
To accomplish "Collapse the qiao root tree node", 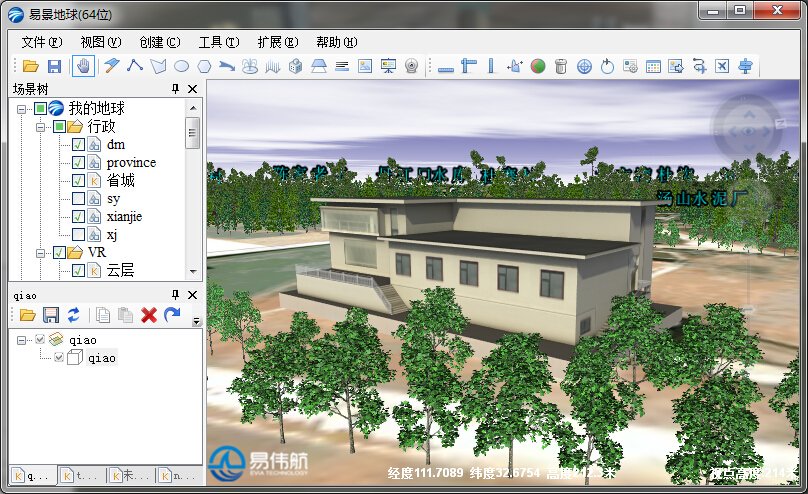I will point(22,340).
